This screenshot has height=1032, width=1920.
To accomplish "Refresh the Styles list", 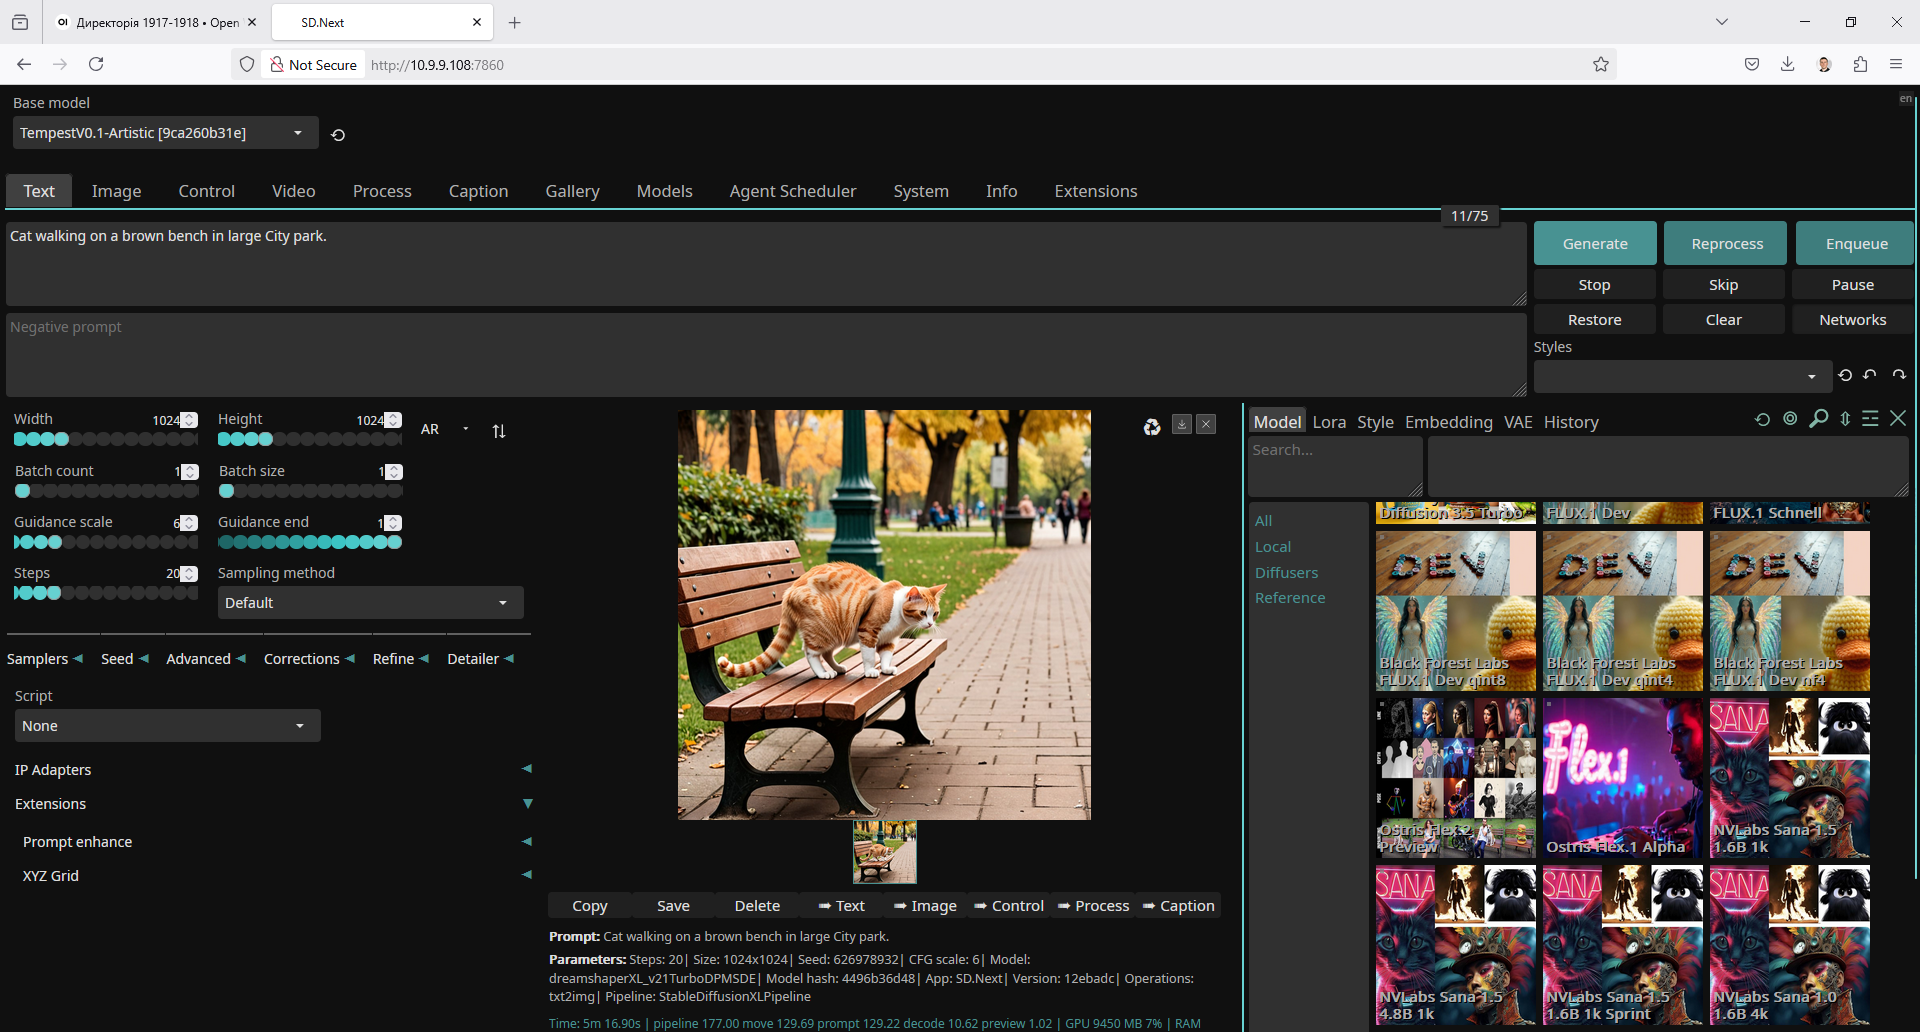I will click(1845, 376).
